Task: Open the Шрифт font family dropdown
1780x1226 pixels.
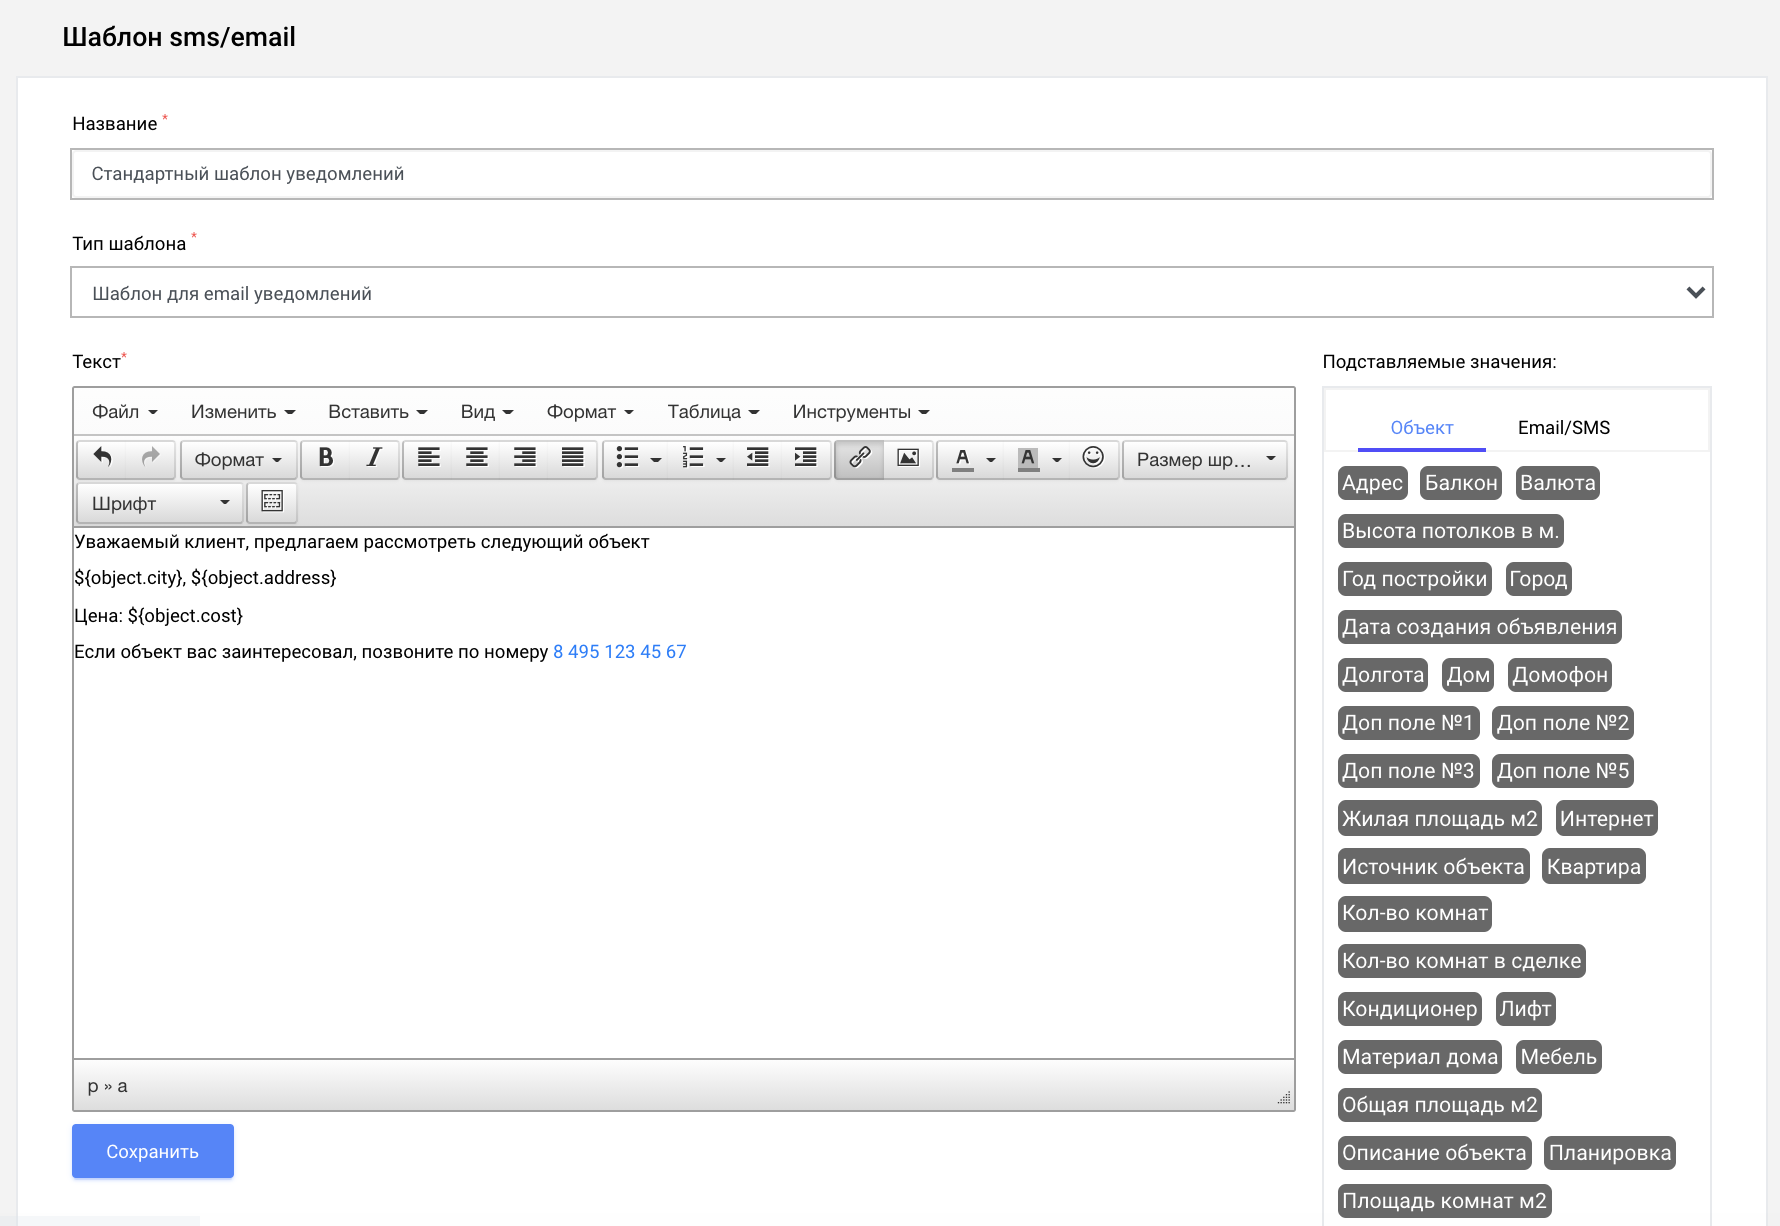Action: click(160, 503)
